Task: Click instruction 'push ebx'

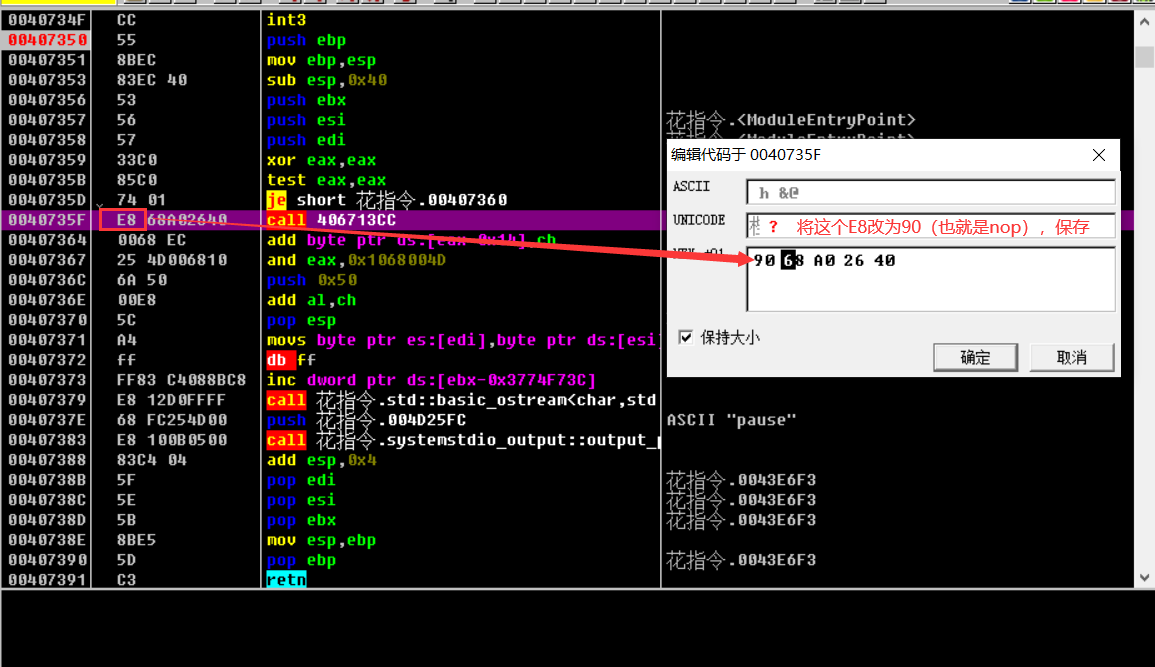Action: point(306,99)
